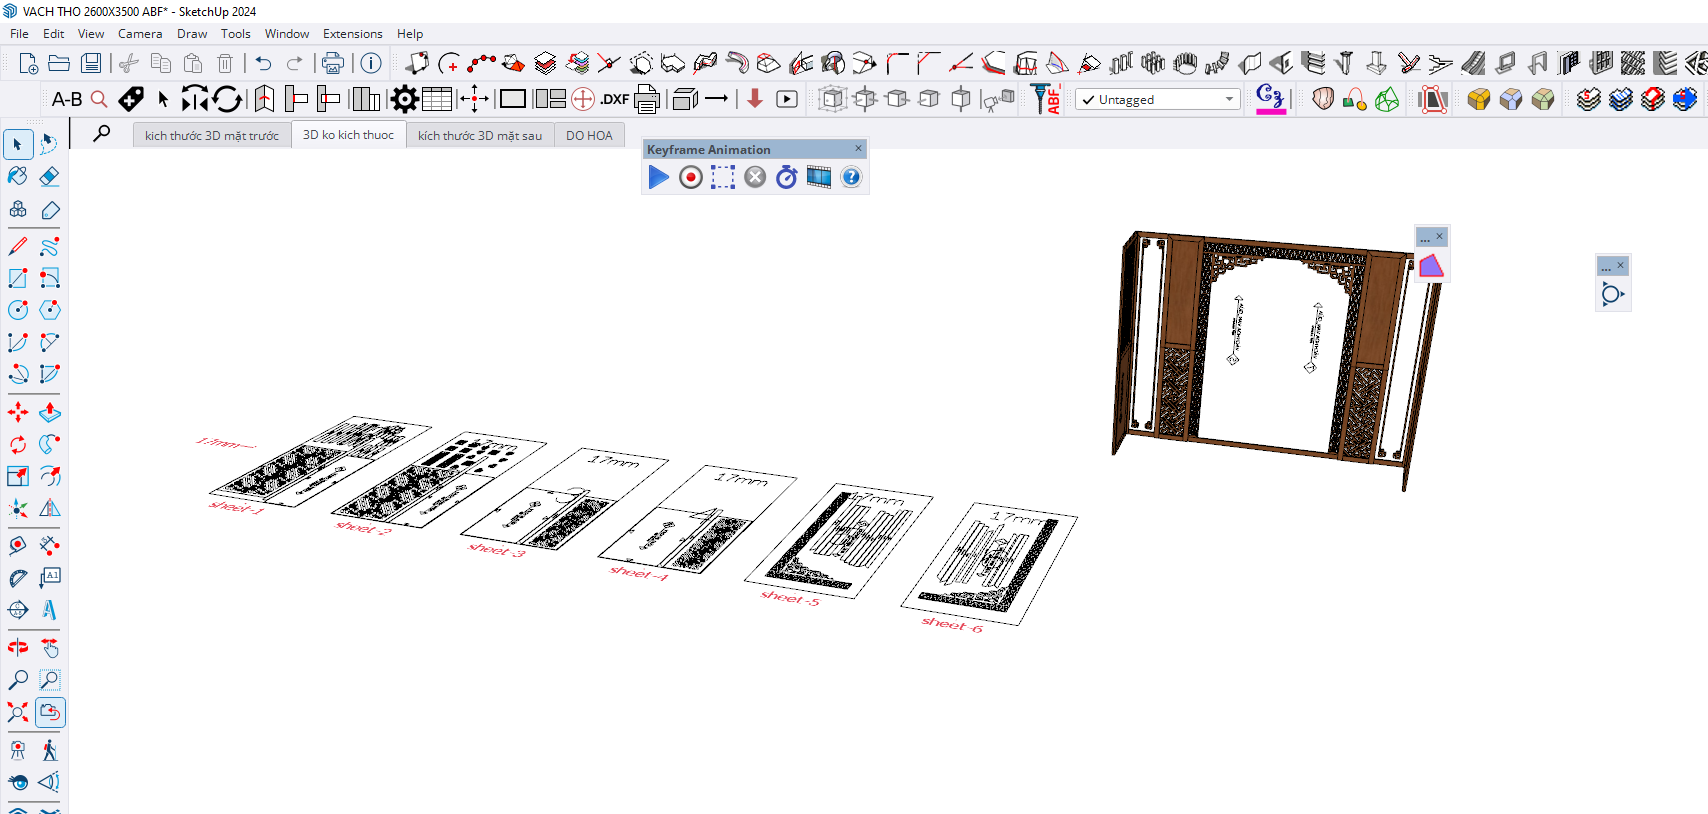Pick the Move tool
This screenshot has height=814, width=1708.
tap(18, 412)
